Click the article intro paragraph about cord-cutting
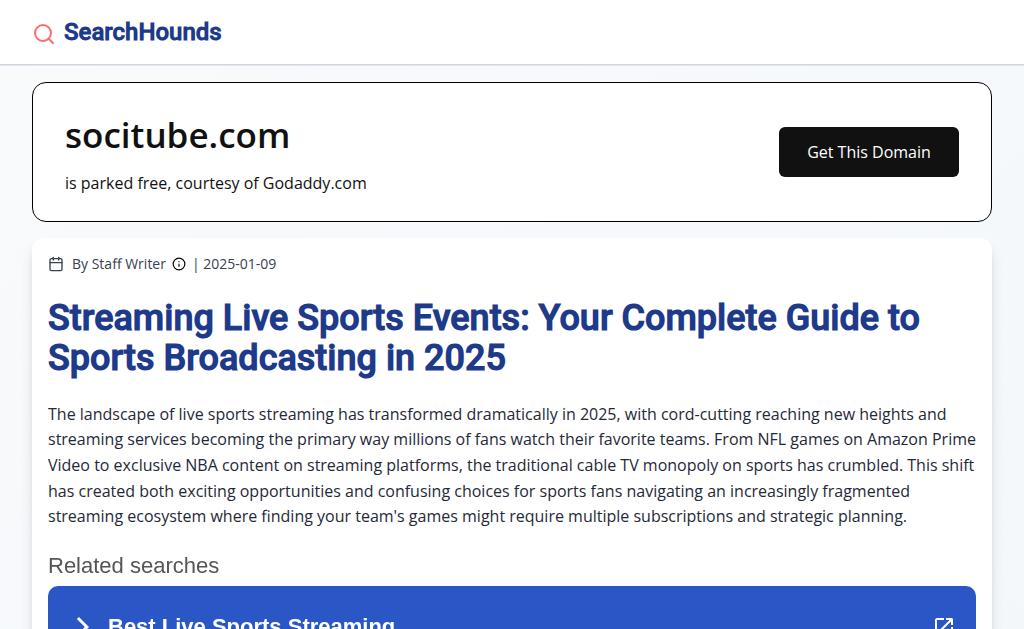Viewport: 1024px width, 629px height. 512,465
